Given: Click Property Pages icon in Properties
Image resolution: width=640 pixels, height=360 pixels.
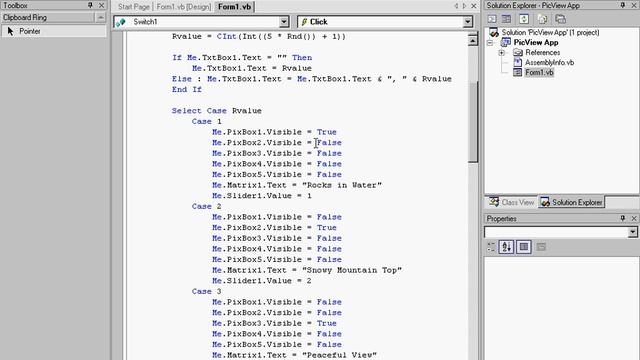Looking at the screenshot, I should 541,247.
